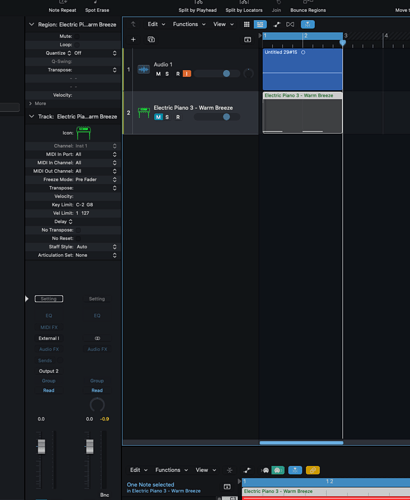Viewport: 410px width, 500px height.
Task: Click the back arrow in tracks menu bar
Action: point(133,24)
